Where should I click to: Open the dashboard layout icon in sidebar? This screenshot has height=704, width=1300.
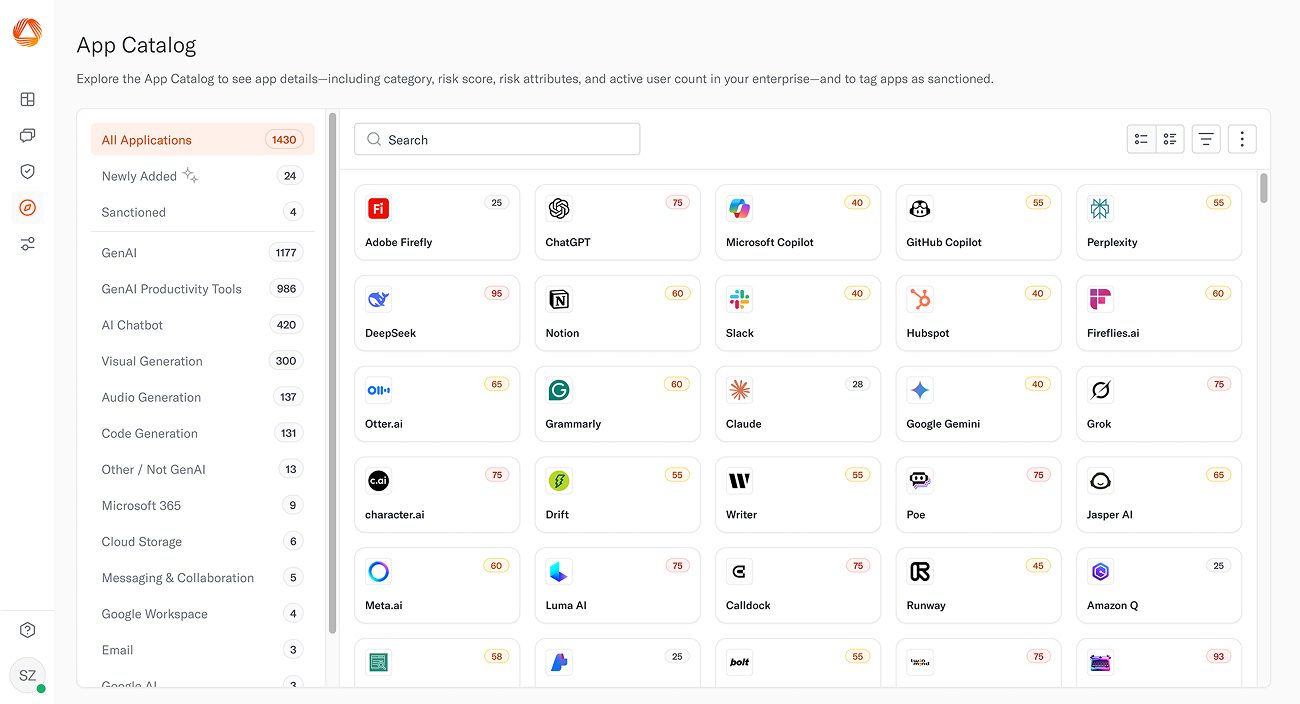point(28,99)
